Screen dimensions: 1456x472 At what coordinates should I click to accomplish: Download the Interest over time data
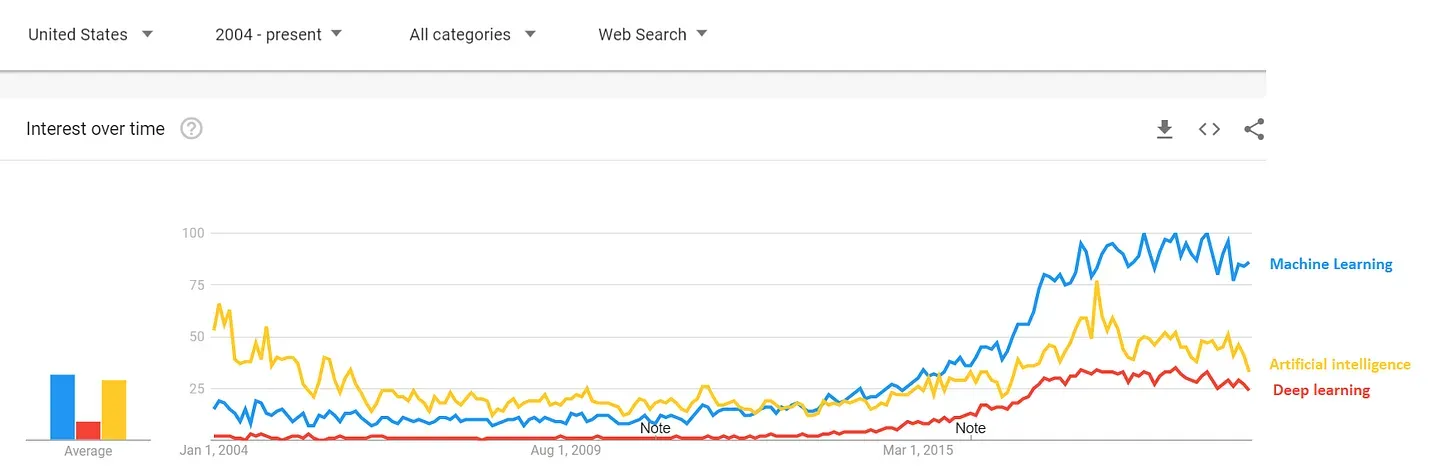[x=1164, y=129]
